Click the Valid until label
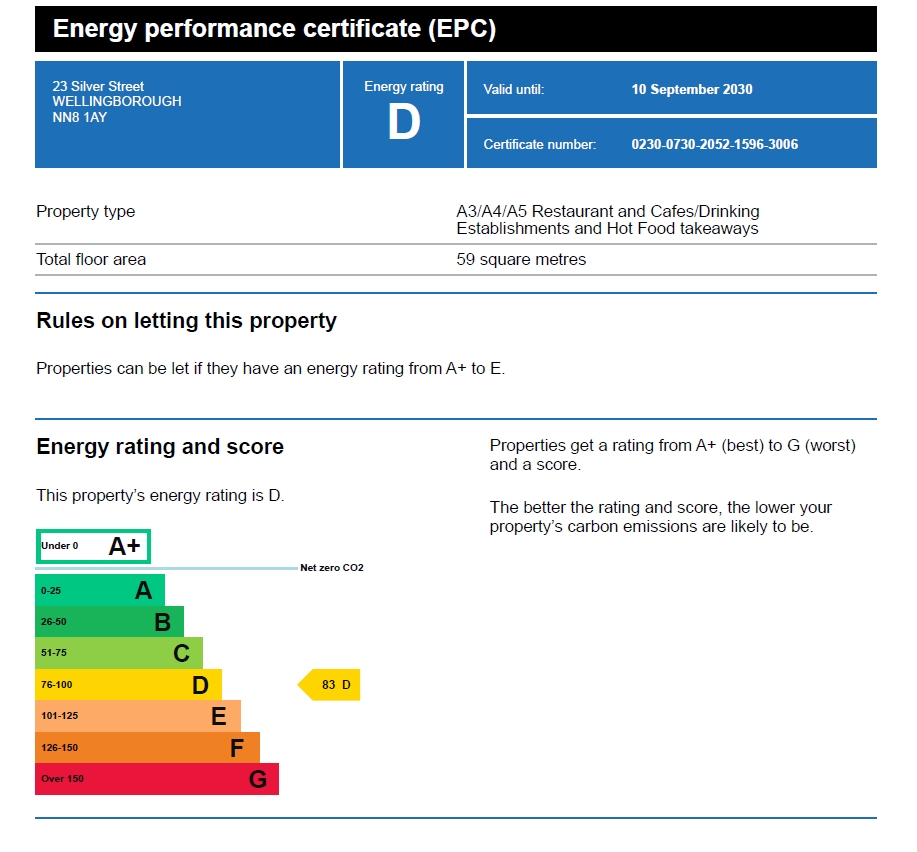Image resolution: width=917 pixels, height=852 pixels. [x=513, y=89]
